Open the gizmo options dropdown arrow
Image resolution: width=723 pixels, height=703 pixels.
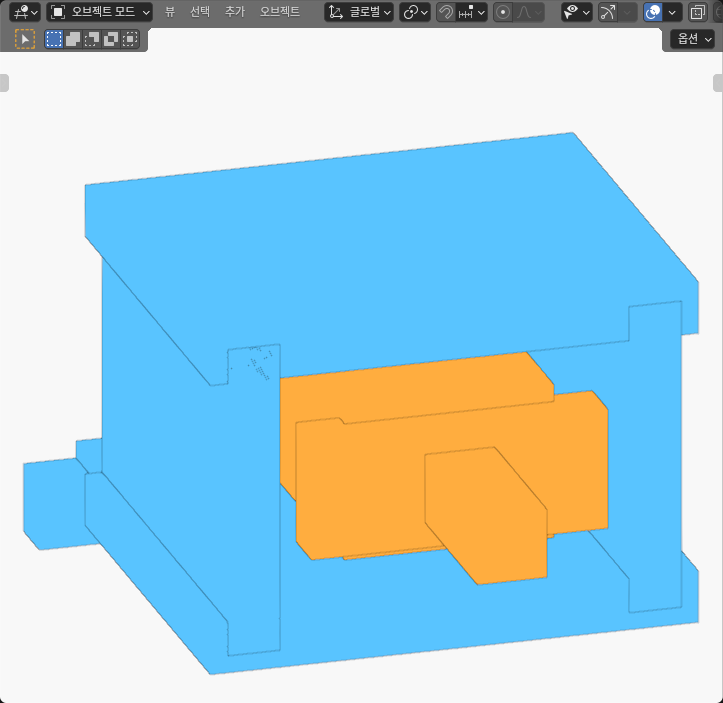tap(628, 12)
